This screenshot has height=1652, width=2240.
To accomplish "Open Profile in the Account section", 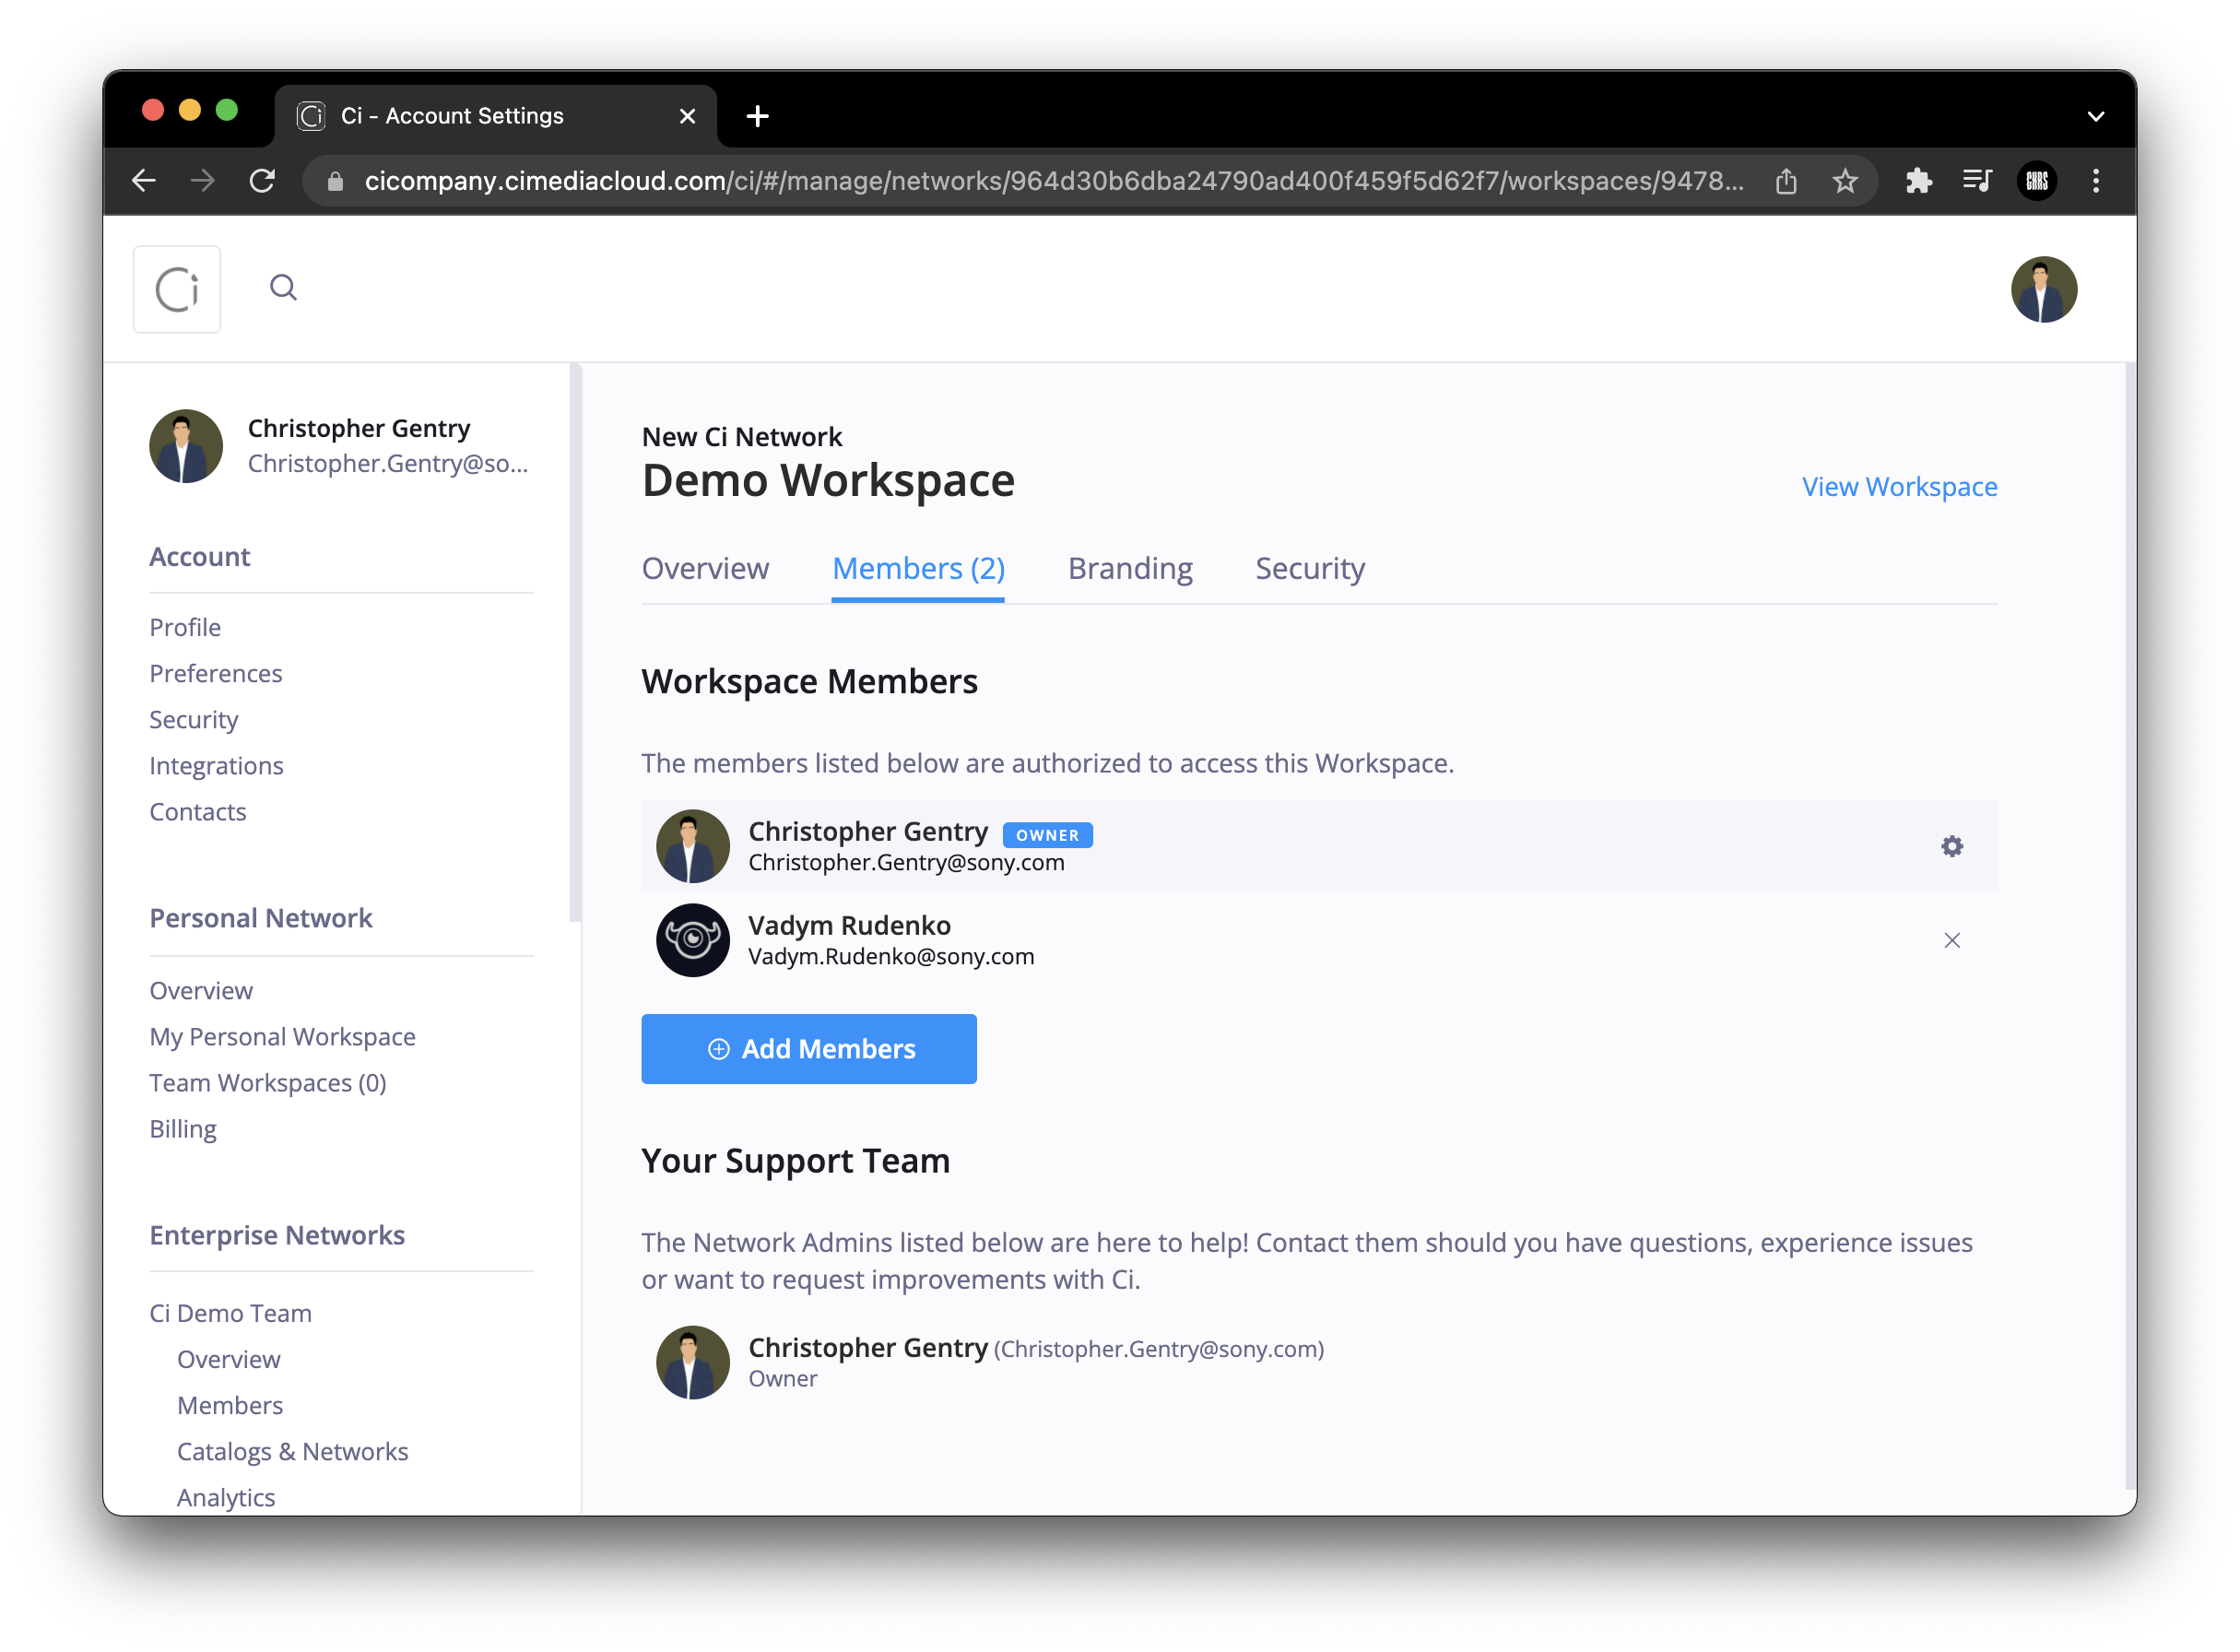I will 185,627.
